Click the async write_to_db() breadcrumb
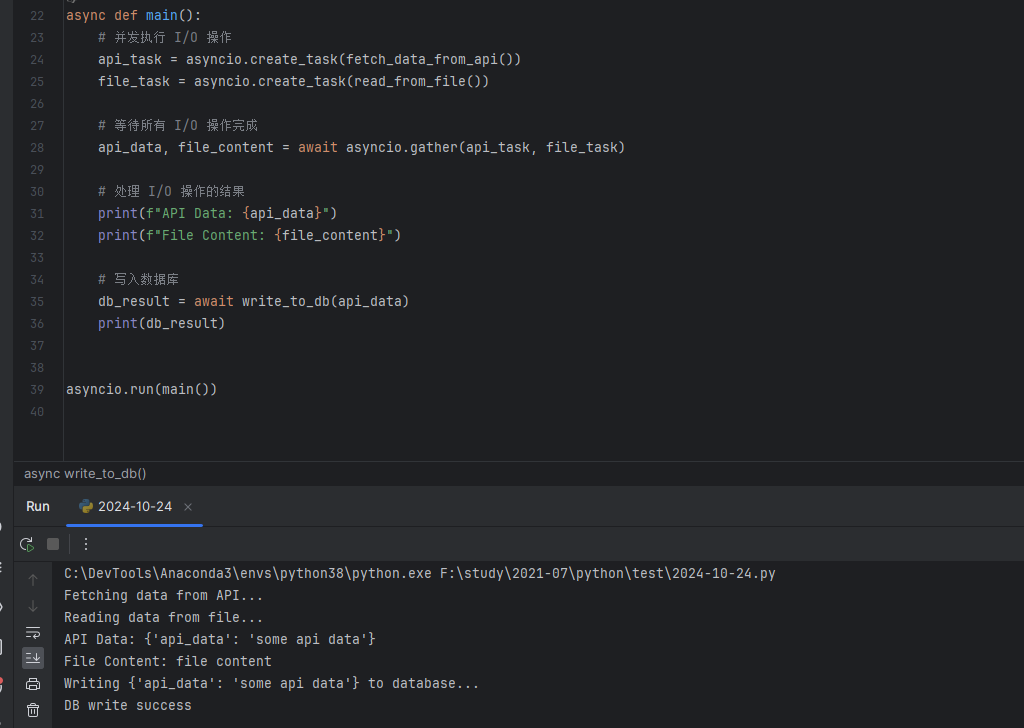The width and height of the screenshot is (1024, 728). coord(85,474)
